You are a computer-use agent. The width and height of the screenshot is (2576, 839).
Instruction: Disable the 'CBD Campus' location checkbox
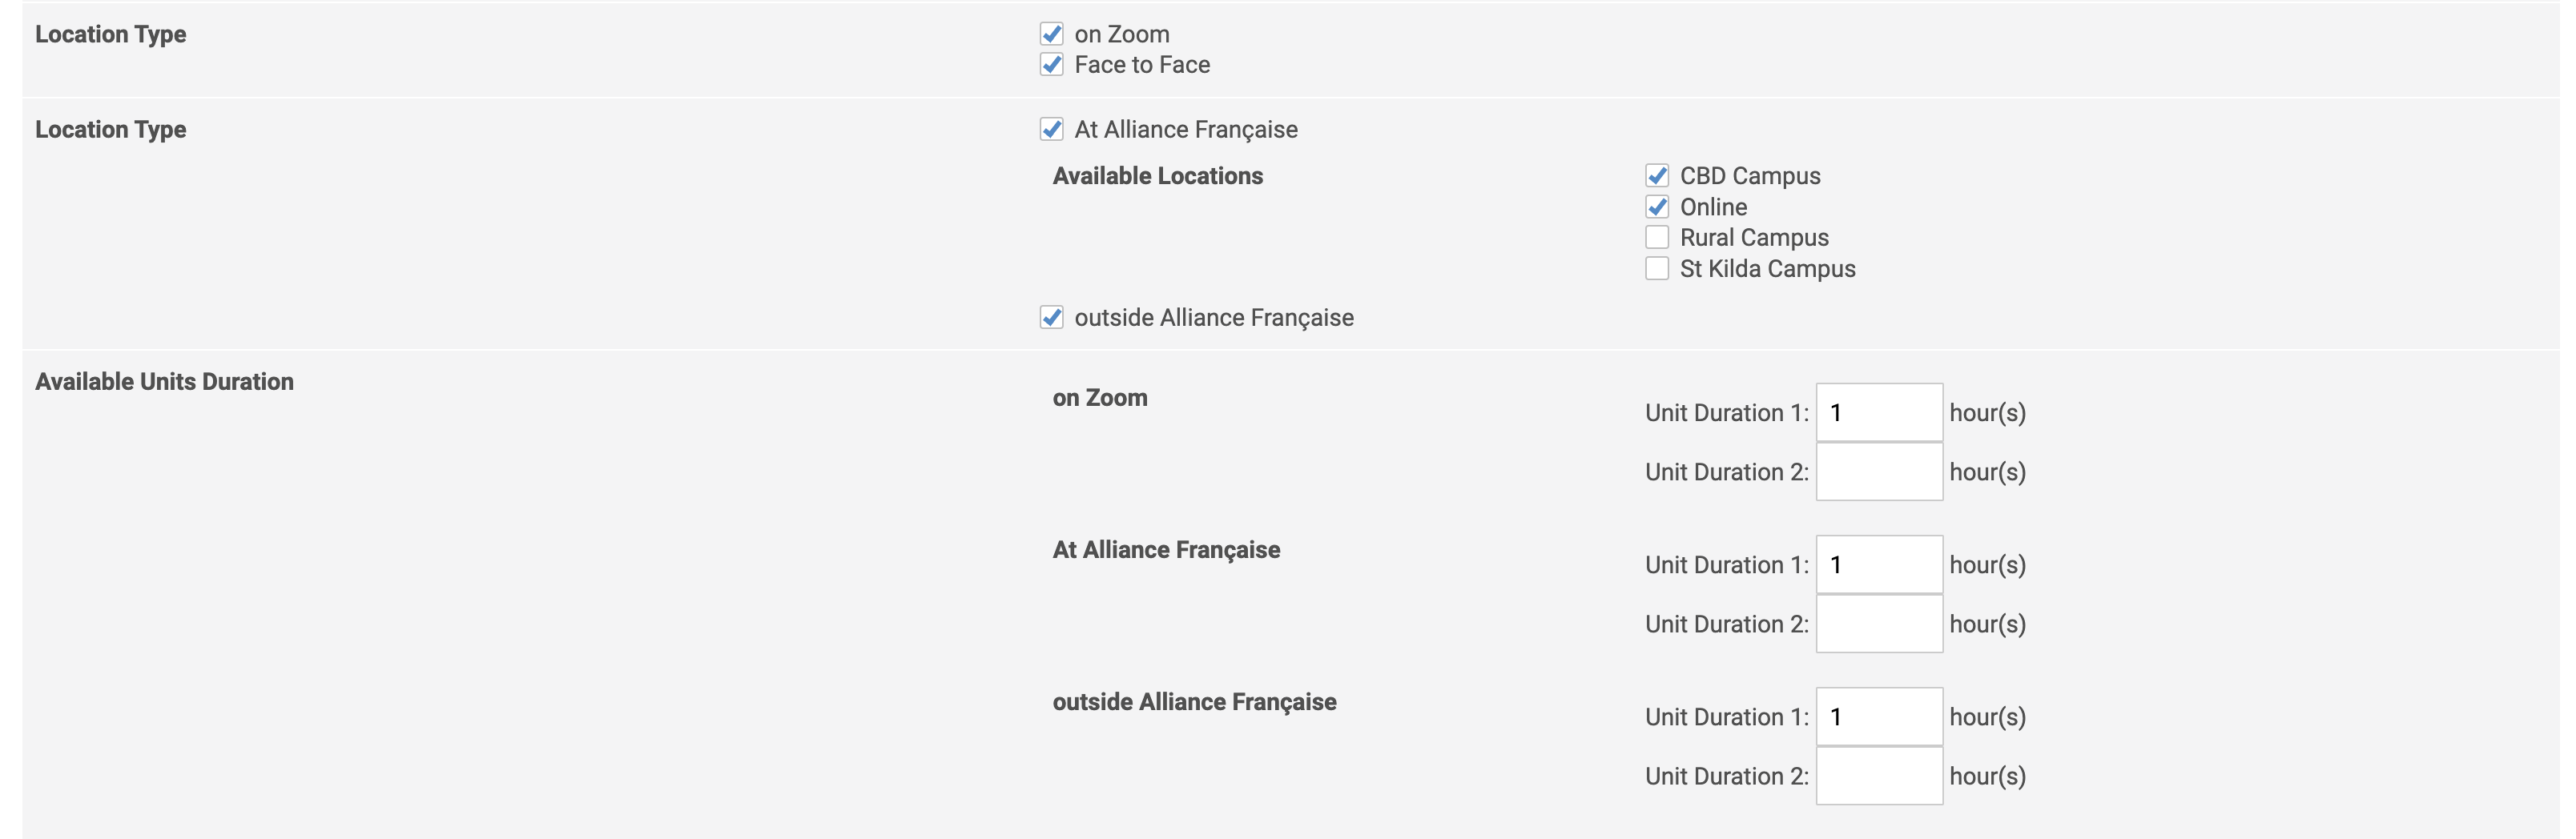(x=1657, y=176)
